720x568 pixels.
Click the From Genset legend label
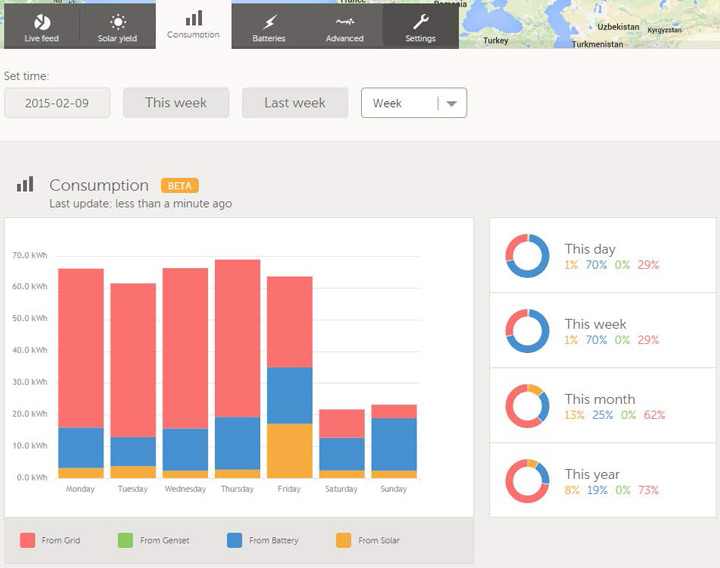[164, 540]
